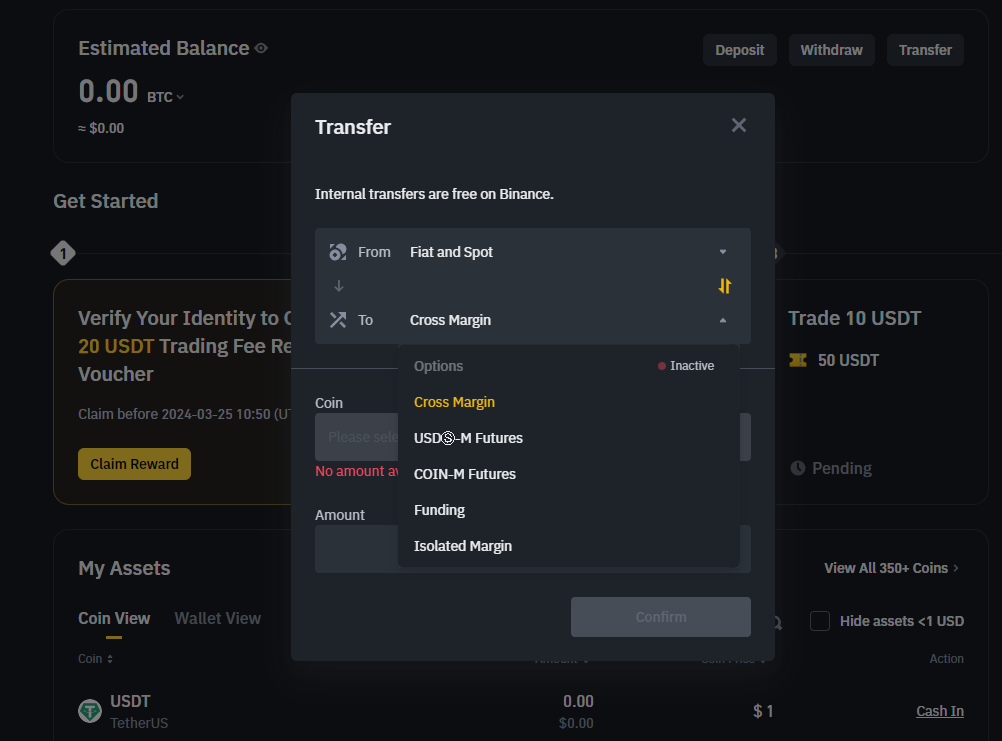
Task: Click the Trade 10 USDT card title
Action: [854, 318]
